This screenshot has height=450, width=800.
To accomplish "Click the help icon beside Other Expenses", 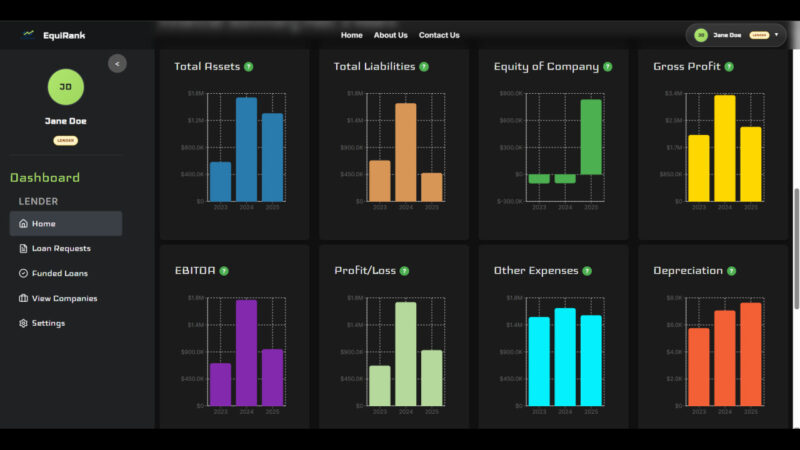I will click(587, 271).
